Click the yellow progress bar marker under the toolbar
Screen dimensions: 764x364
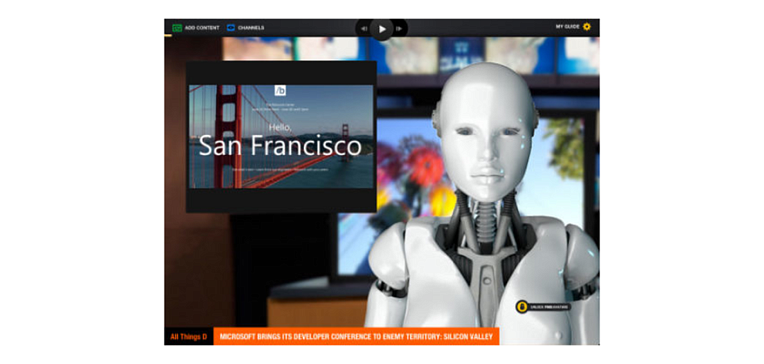[168, 36]
